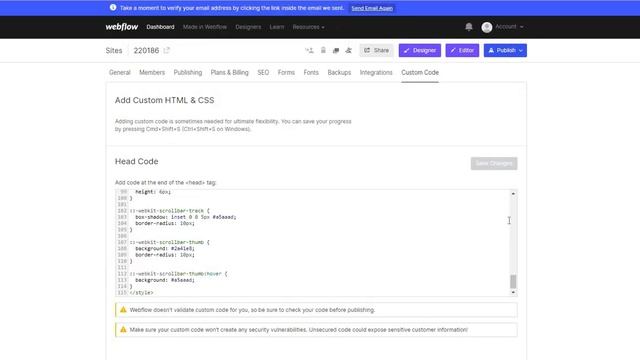Click Send Email Again link
Screen dimensions: 640x360
(x=372, y=8)
